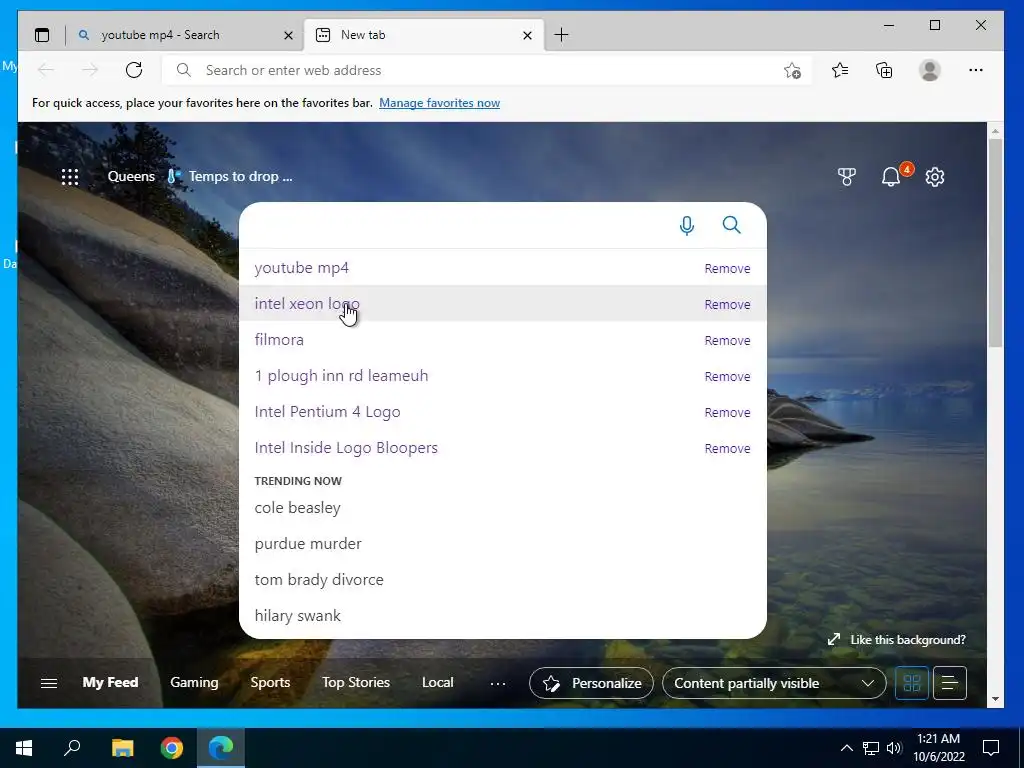This screenshot has width=1024, height=768.
Task: Close the youtube mp4 - Search tab
Action: pyautogui.click(x=288, y=35)
